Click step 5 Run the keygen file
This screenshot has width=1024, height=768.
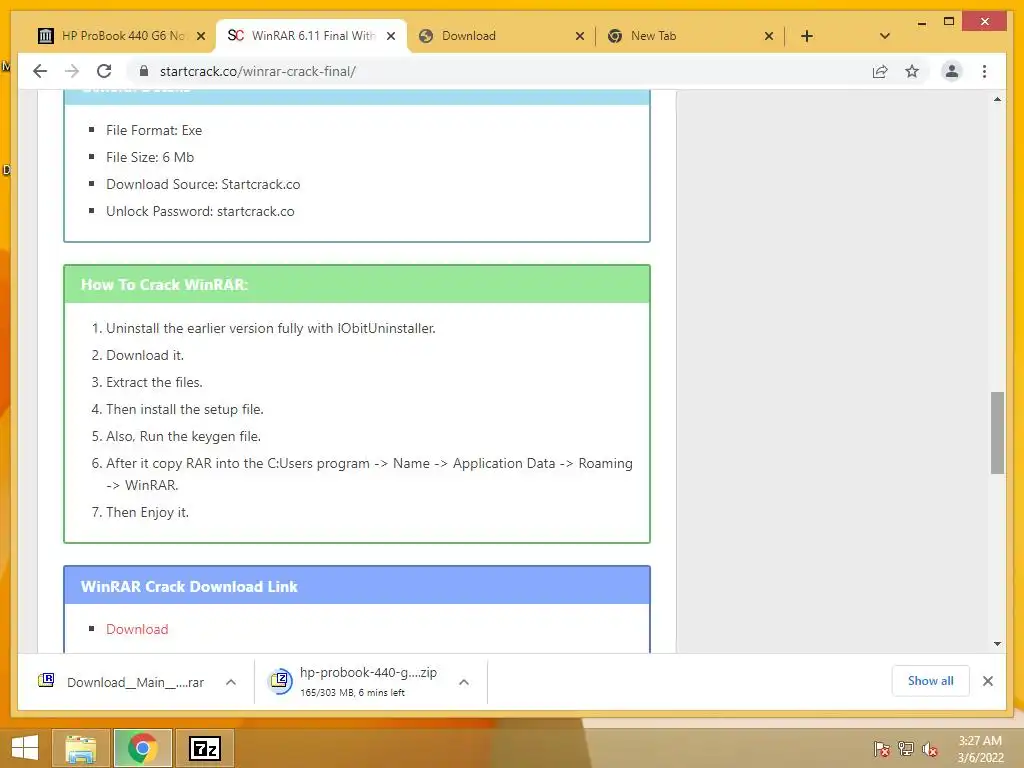[183, 436]
